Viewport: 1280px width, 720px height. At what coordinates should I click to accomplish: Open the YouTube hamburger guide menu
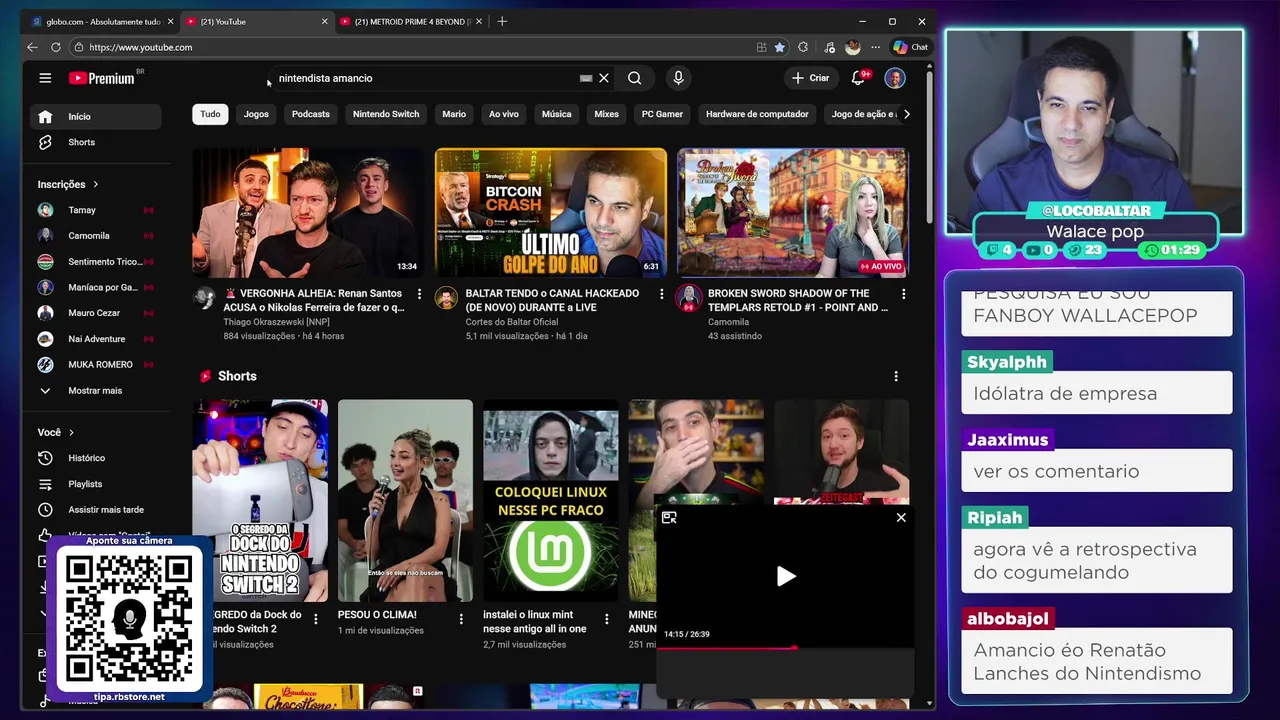pos(45,78)
